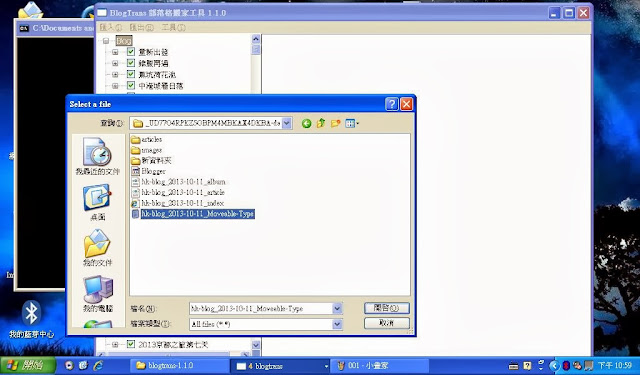The image size is (640, 375).
Task: Open the Windows Start menu
Action: click(x=28, y=365)
